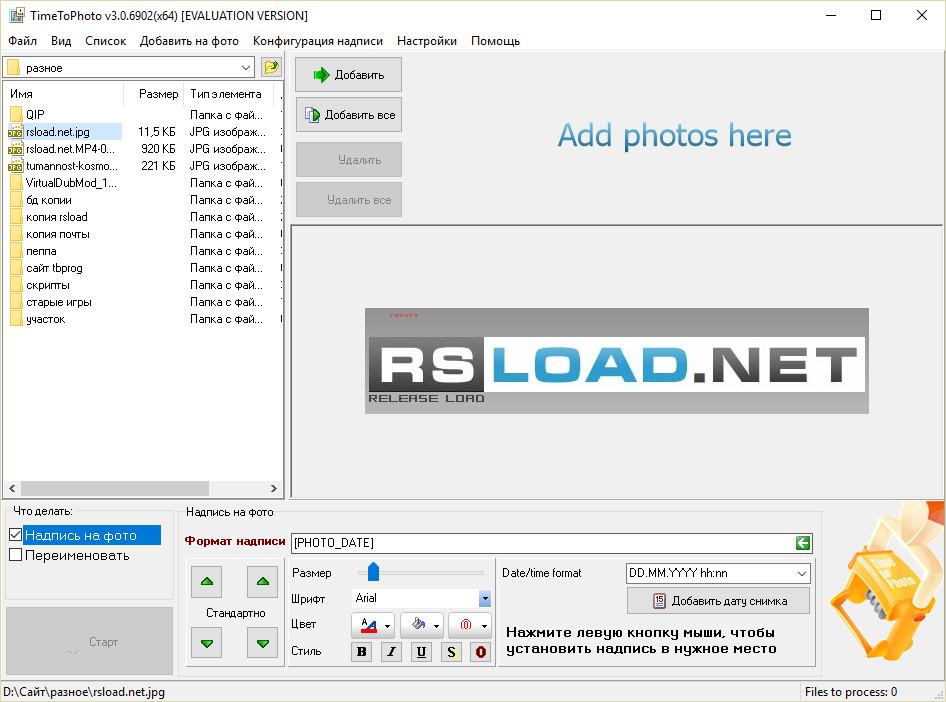Click the folder icon of бд копии

pyautogui.click(x=16, y=200)
